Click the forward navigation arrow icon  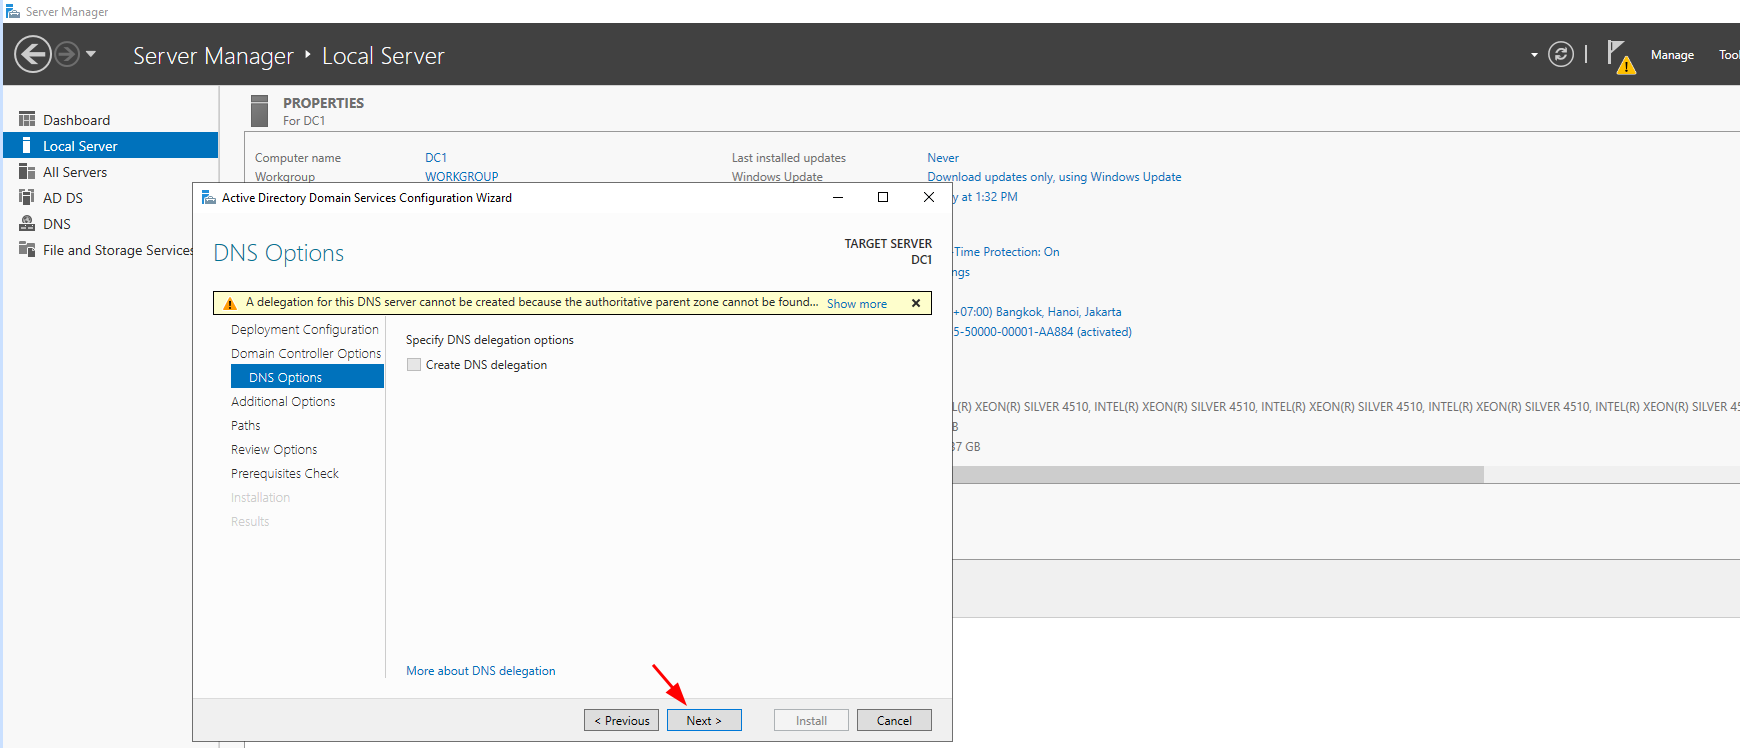coord(67,54)
